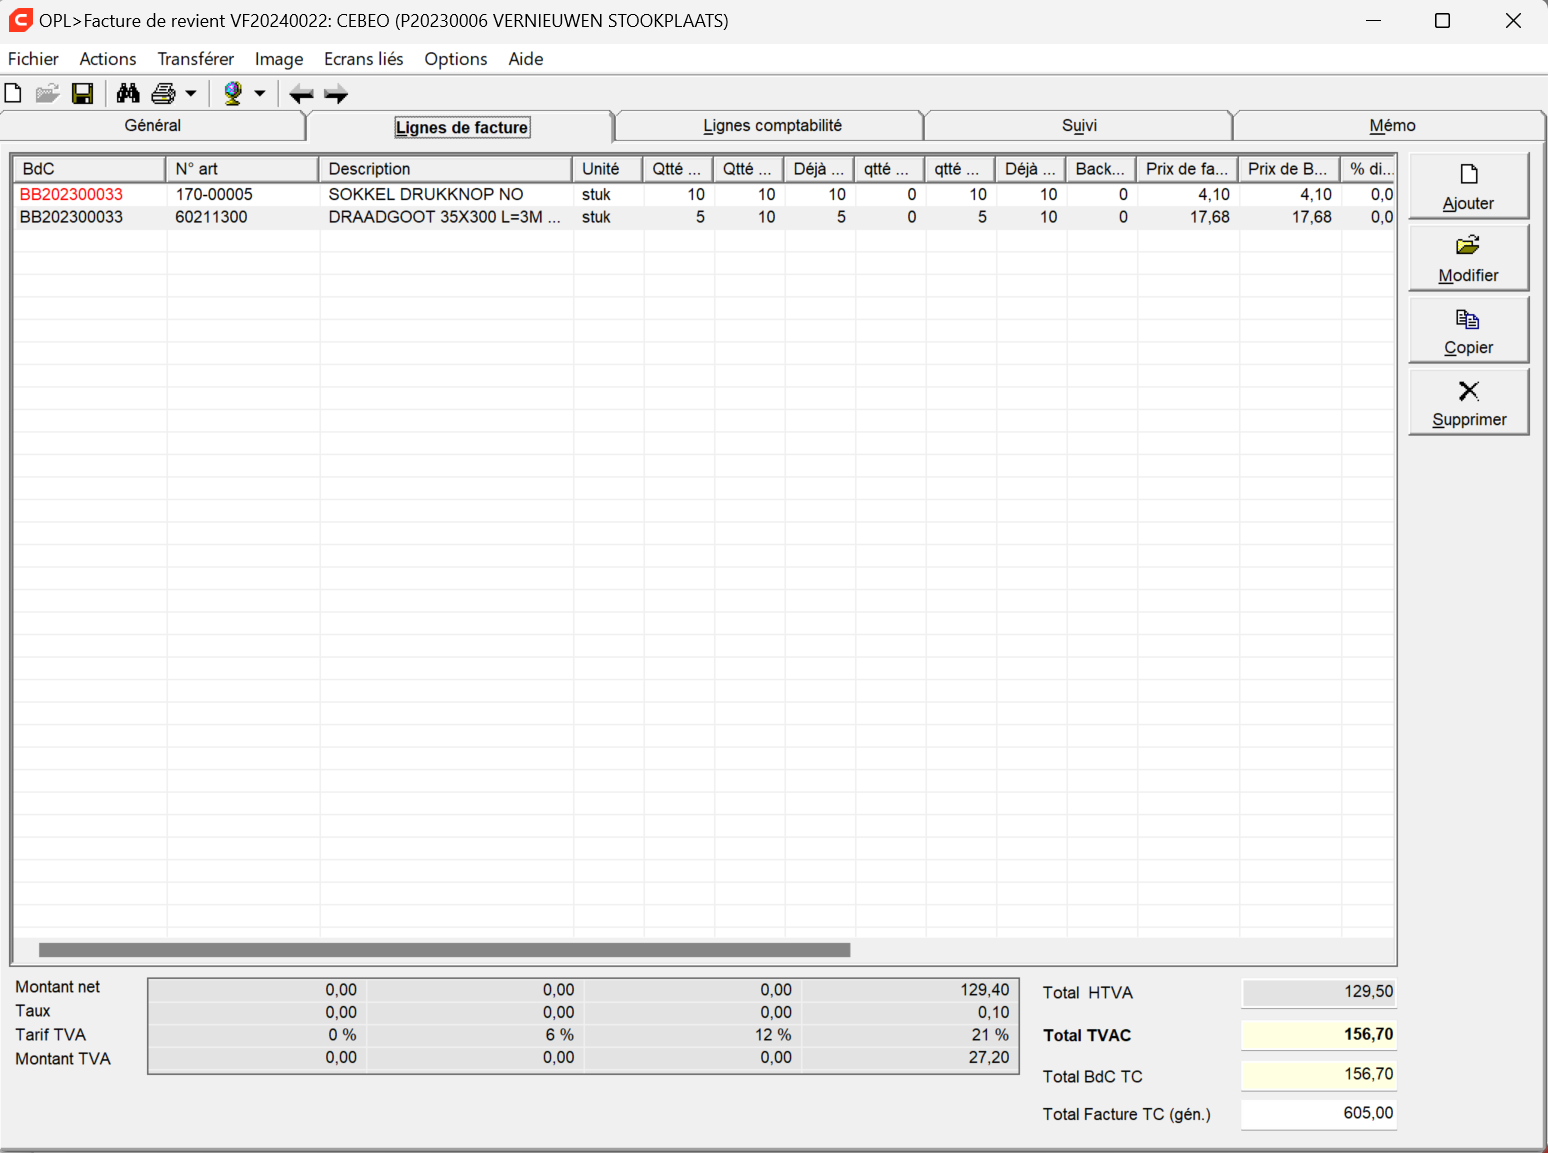Sort by the N° art column header
Screen dimensions: 1548x1153
(242, 169)
